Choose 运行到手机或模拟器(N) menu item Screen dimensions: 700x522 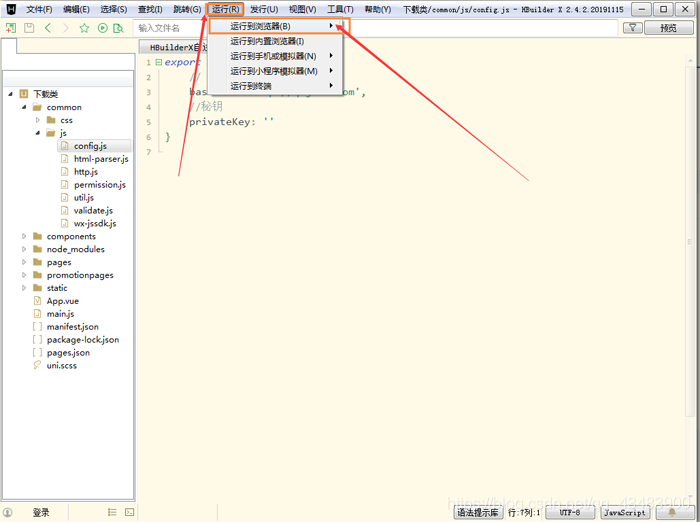pos(276,56)
